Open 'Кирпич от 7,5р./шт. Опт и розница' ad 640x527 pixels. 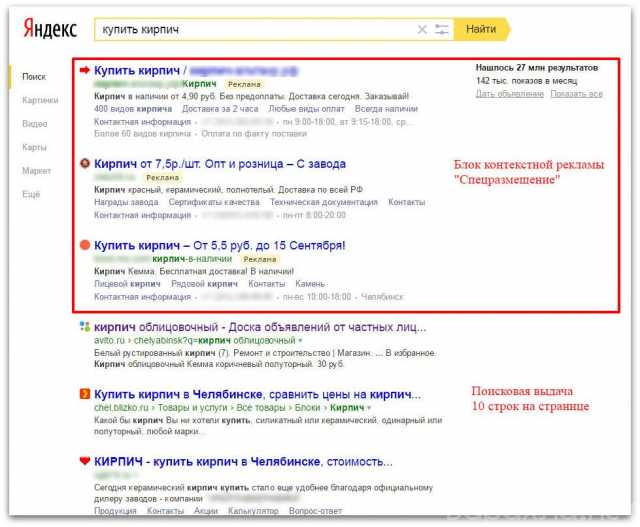[220, 164]
